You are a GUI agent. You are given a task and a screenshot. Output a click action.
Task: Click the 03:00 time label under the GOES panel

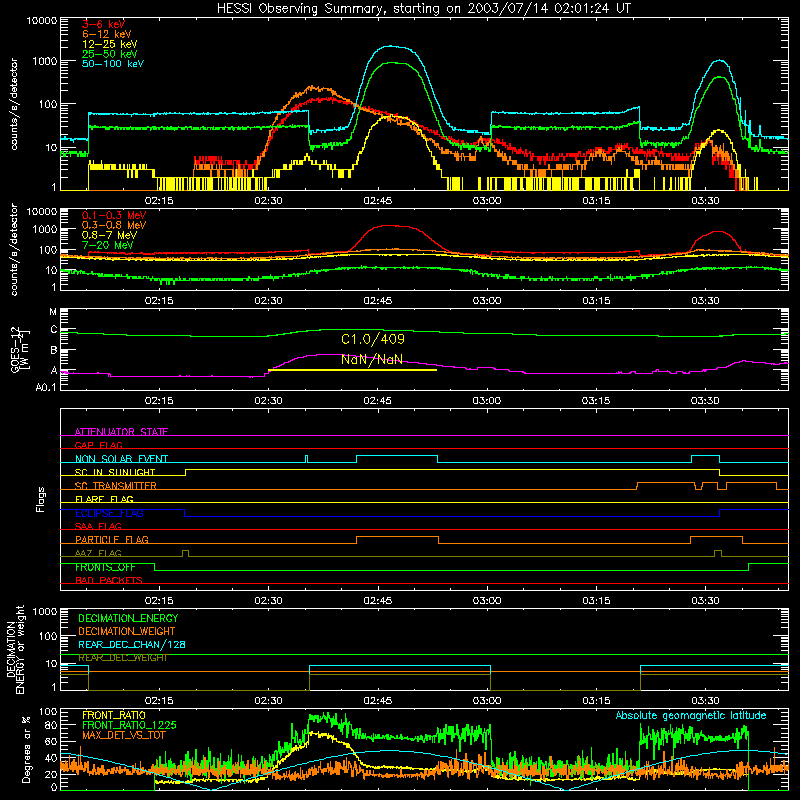[487, 401]
